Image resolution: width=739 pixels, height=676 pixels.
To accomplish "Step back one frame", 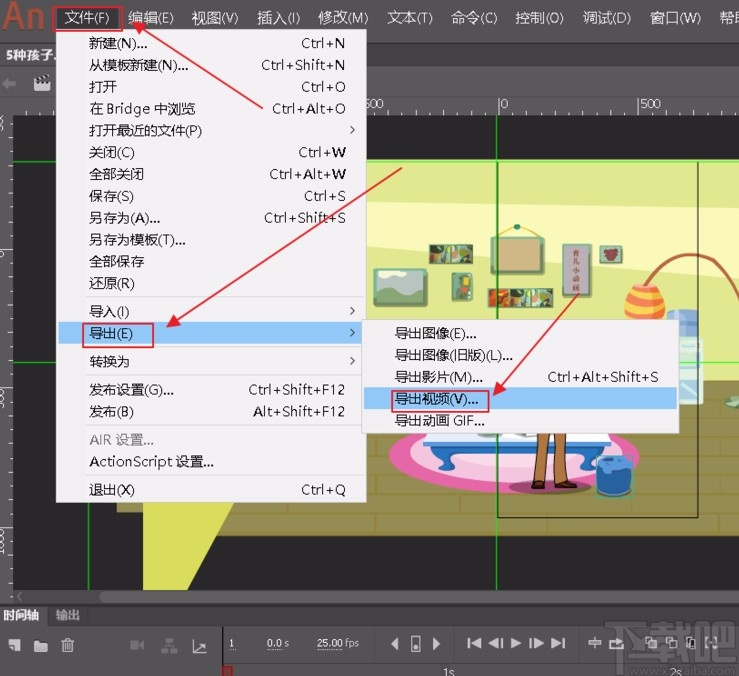I will tap(496, 643).
